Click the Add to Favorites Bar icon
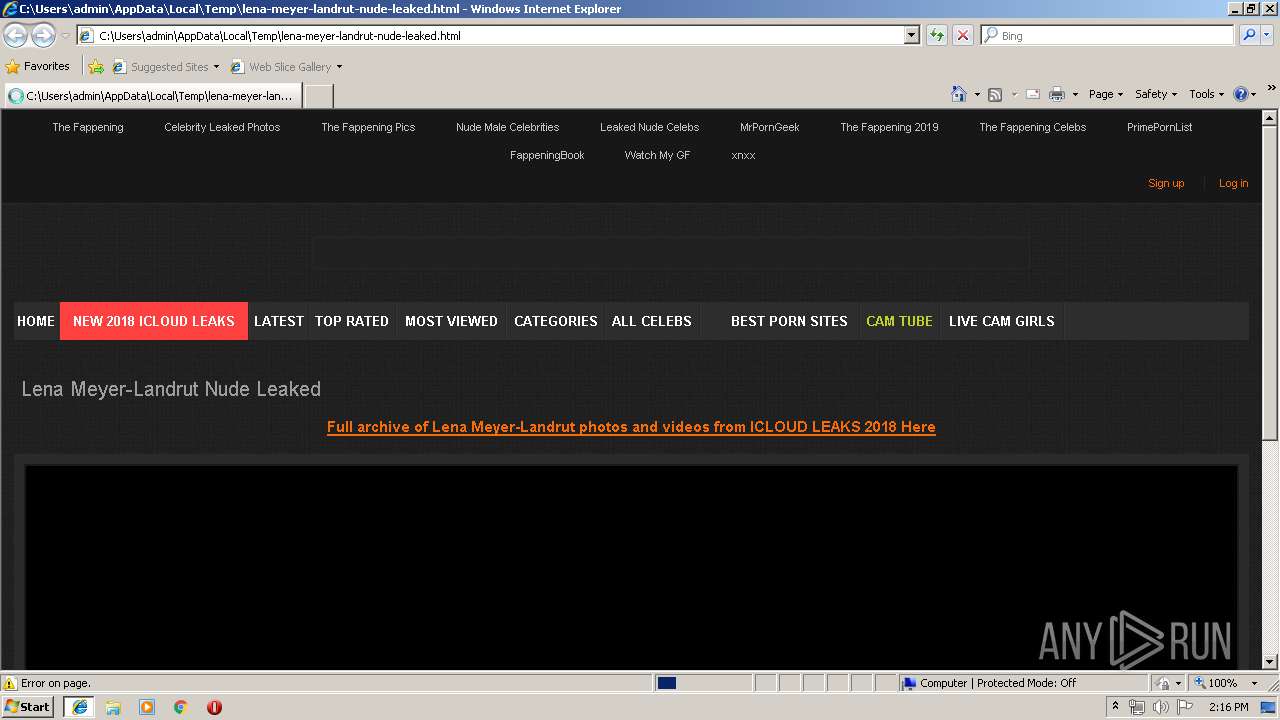Viewport: 1280px width, 720px height. click(96, 67)
